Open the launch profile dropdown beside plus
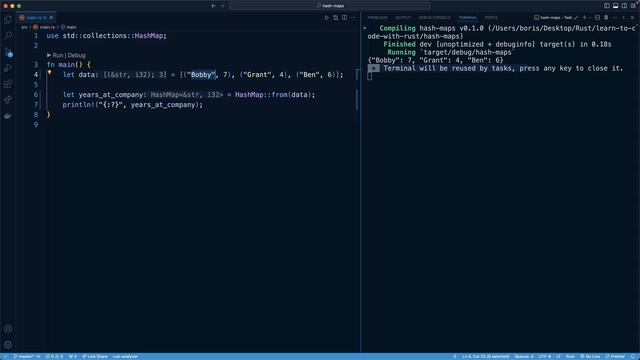The height and width of the screenshot is (360, 640). click(x=590, y=18)
